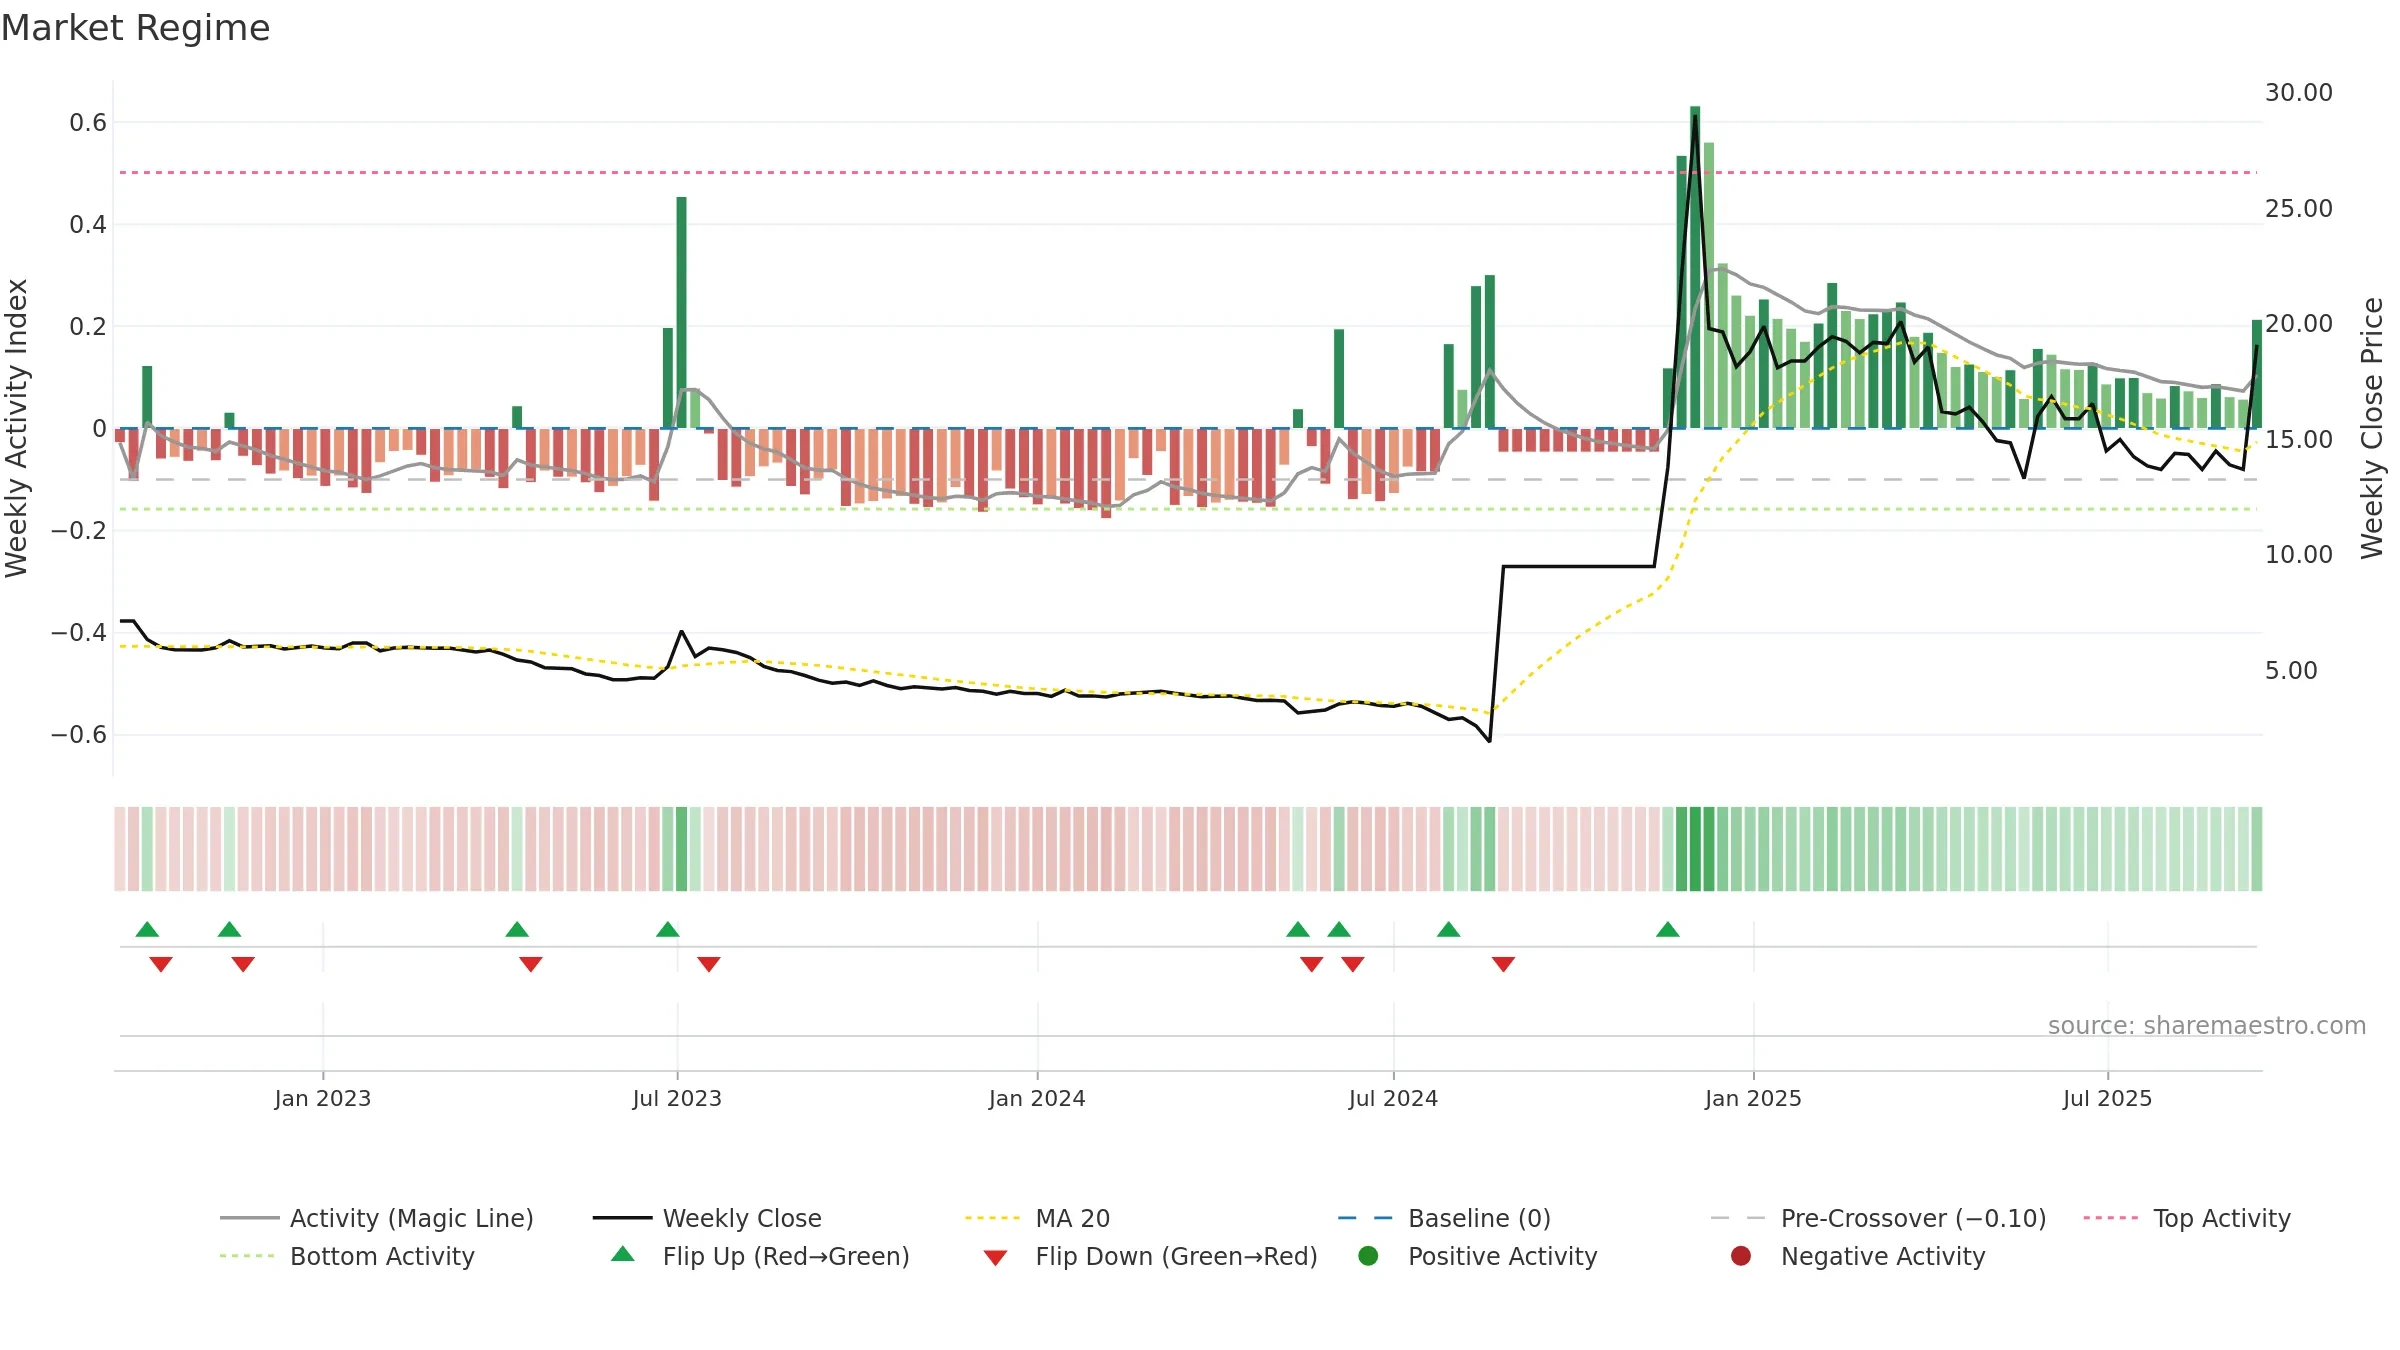
Task: Click the flip-down triangle just after Jul 2023
Action: click(x=709, y=964)
